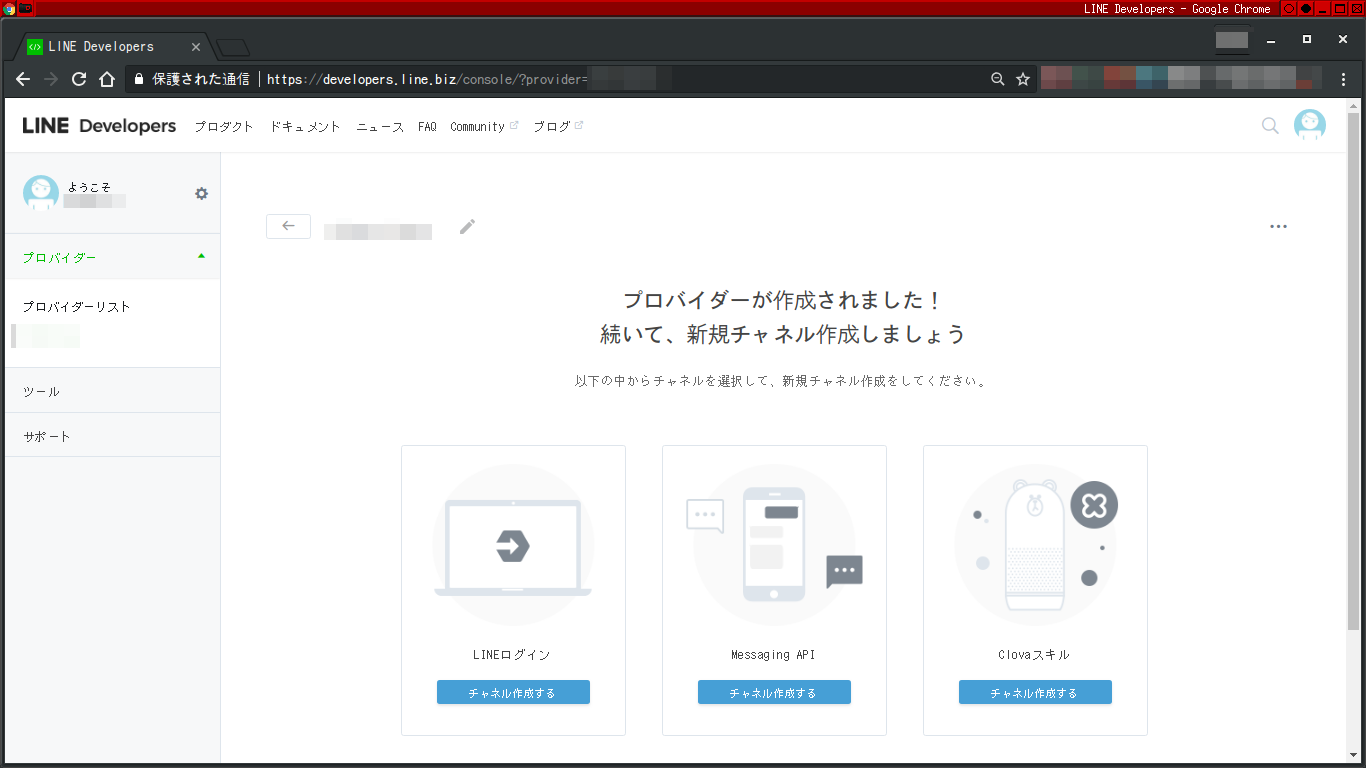The width and height of the screenshot is (1366, 768).
Task: Open the ellipsis options menu on the right
Action: click(1278, 226)
